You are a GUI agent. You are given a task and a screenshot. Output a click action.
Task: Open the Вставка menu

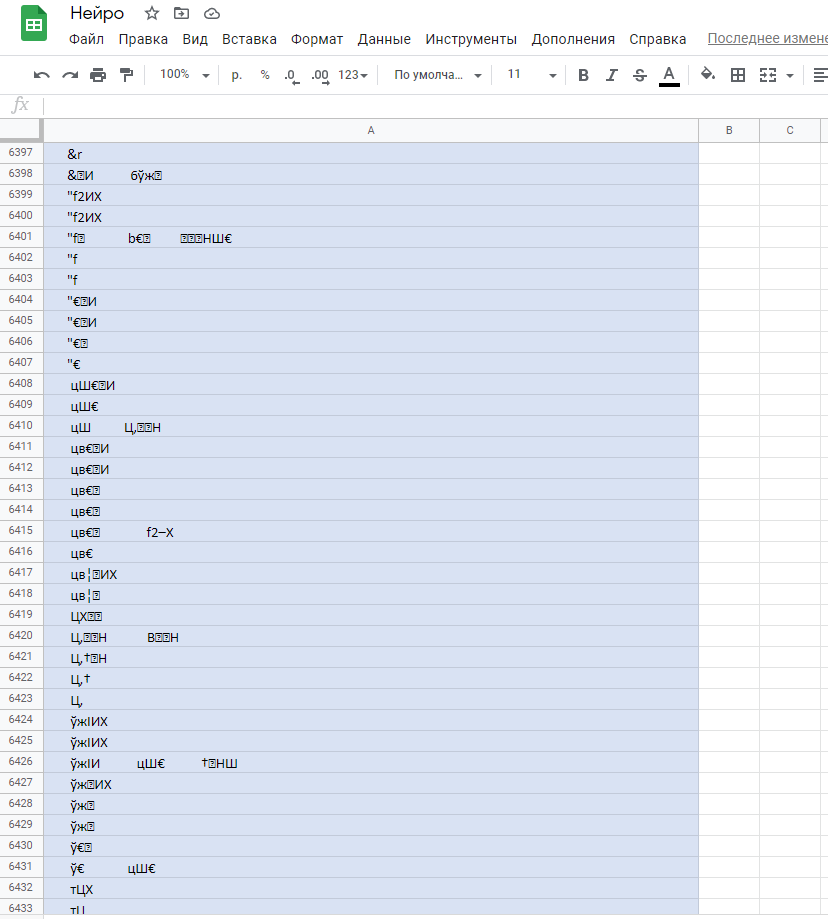pos(249,39)
